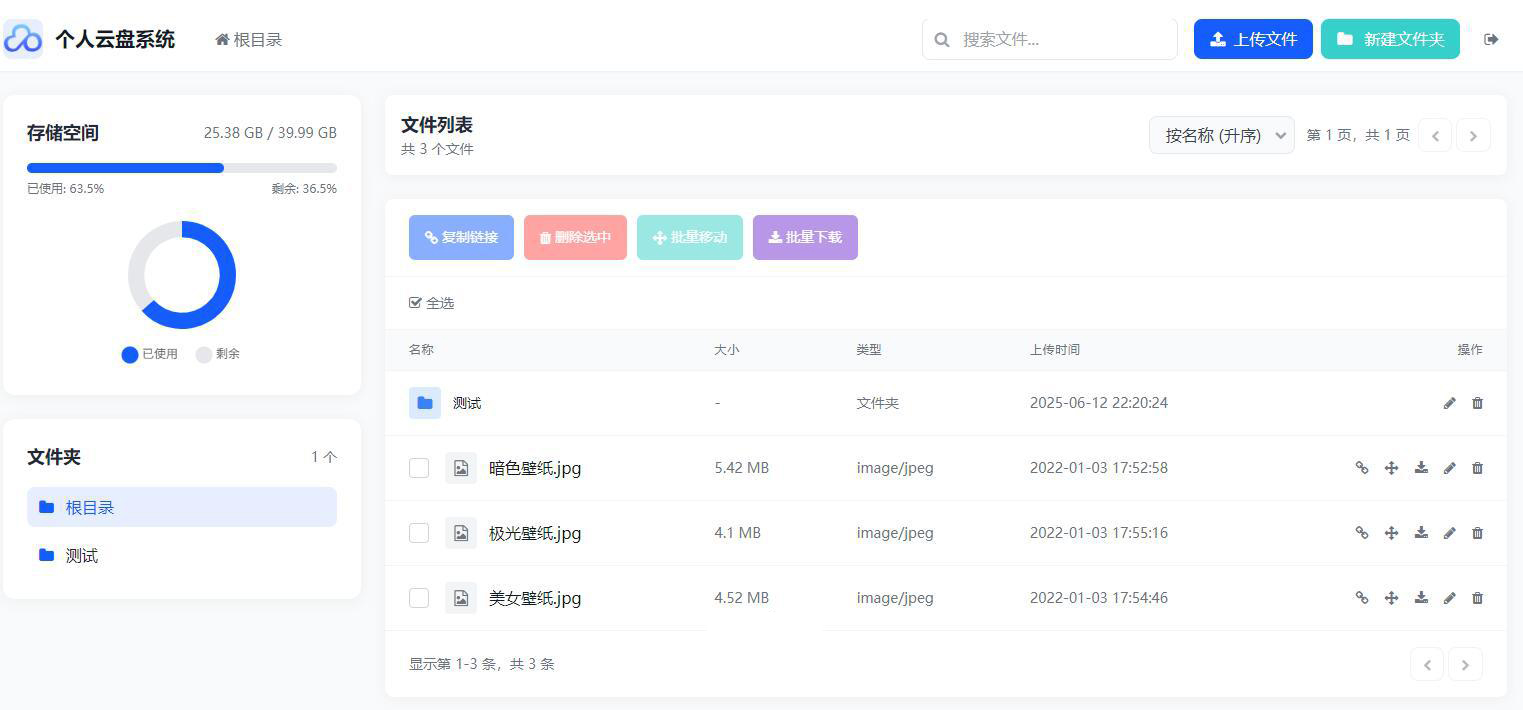The height and width of the screenshot is (710, 1523).
Task: Delete 暗色壁纸.jpg via its trash icon
Action: pyautogui.click(x=1478, y=467)
